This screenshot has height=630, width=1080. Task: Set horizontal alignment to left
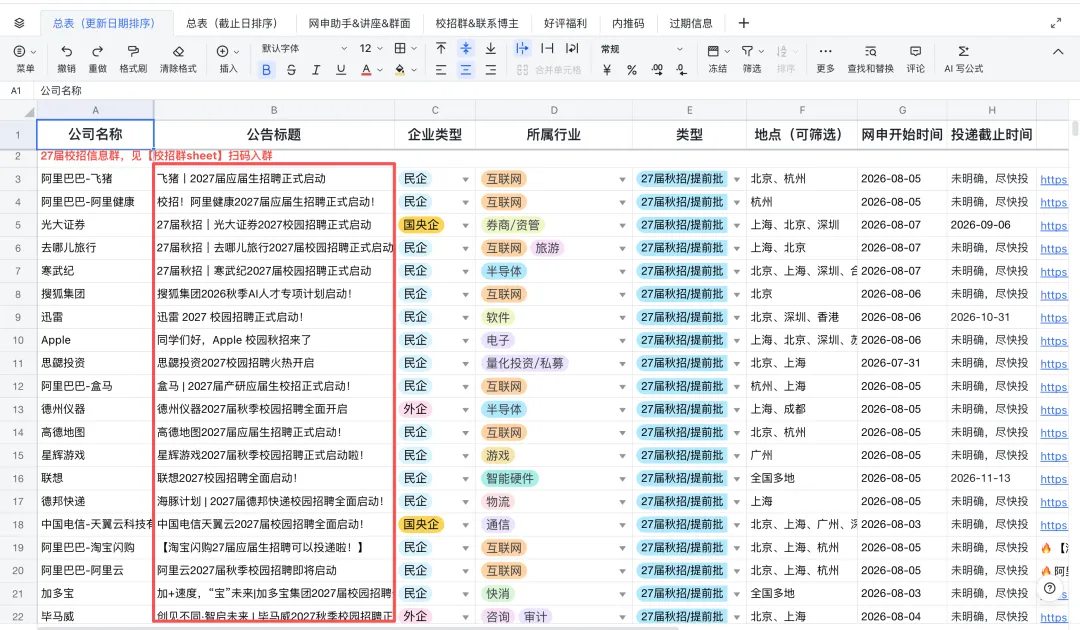(441, 70)
